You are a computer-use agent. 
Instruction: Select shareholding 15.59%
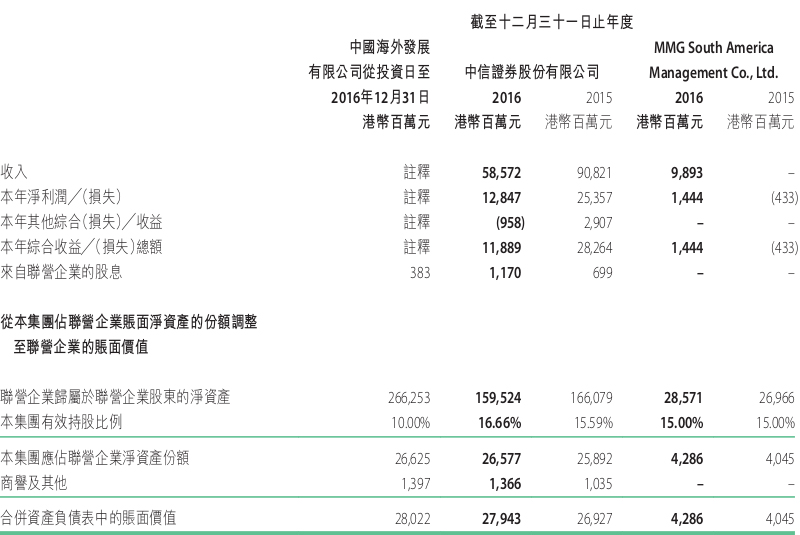coord(593,423)
